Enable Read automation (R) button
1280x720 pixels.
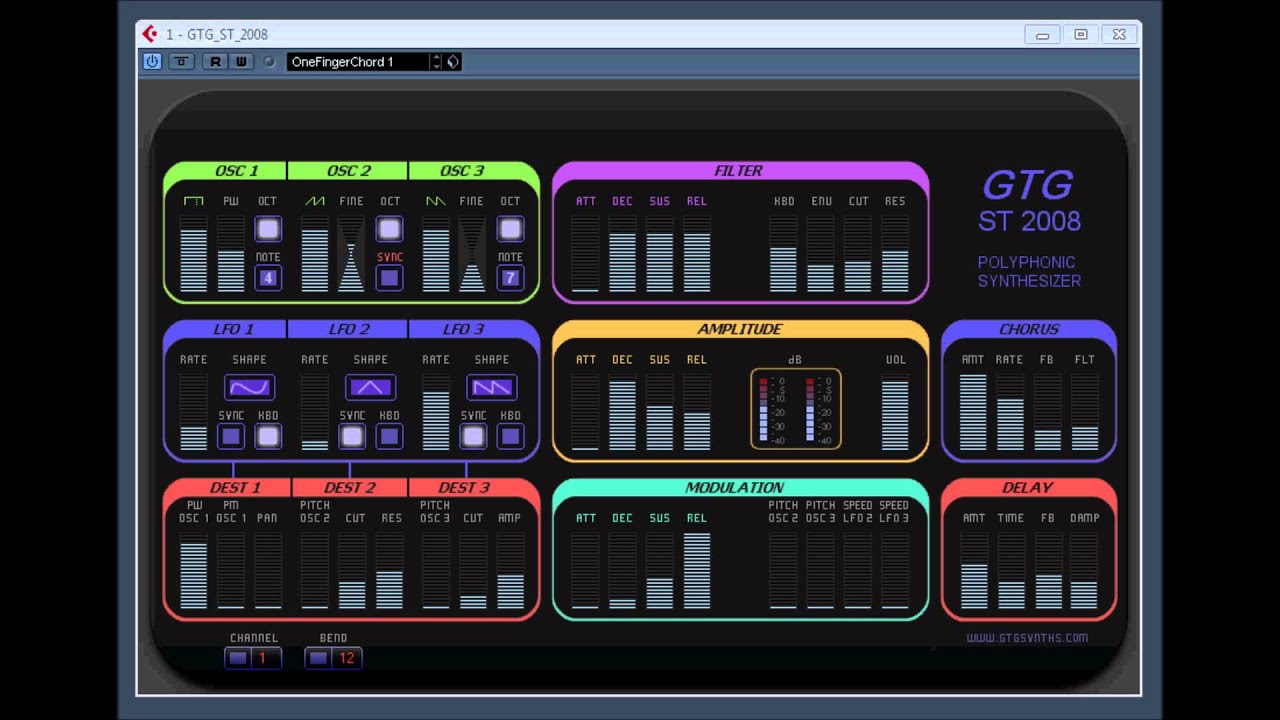[x=215, y=62]
